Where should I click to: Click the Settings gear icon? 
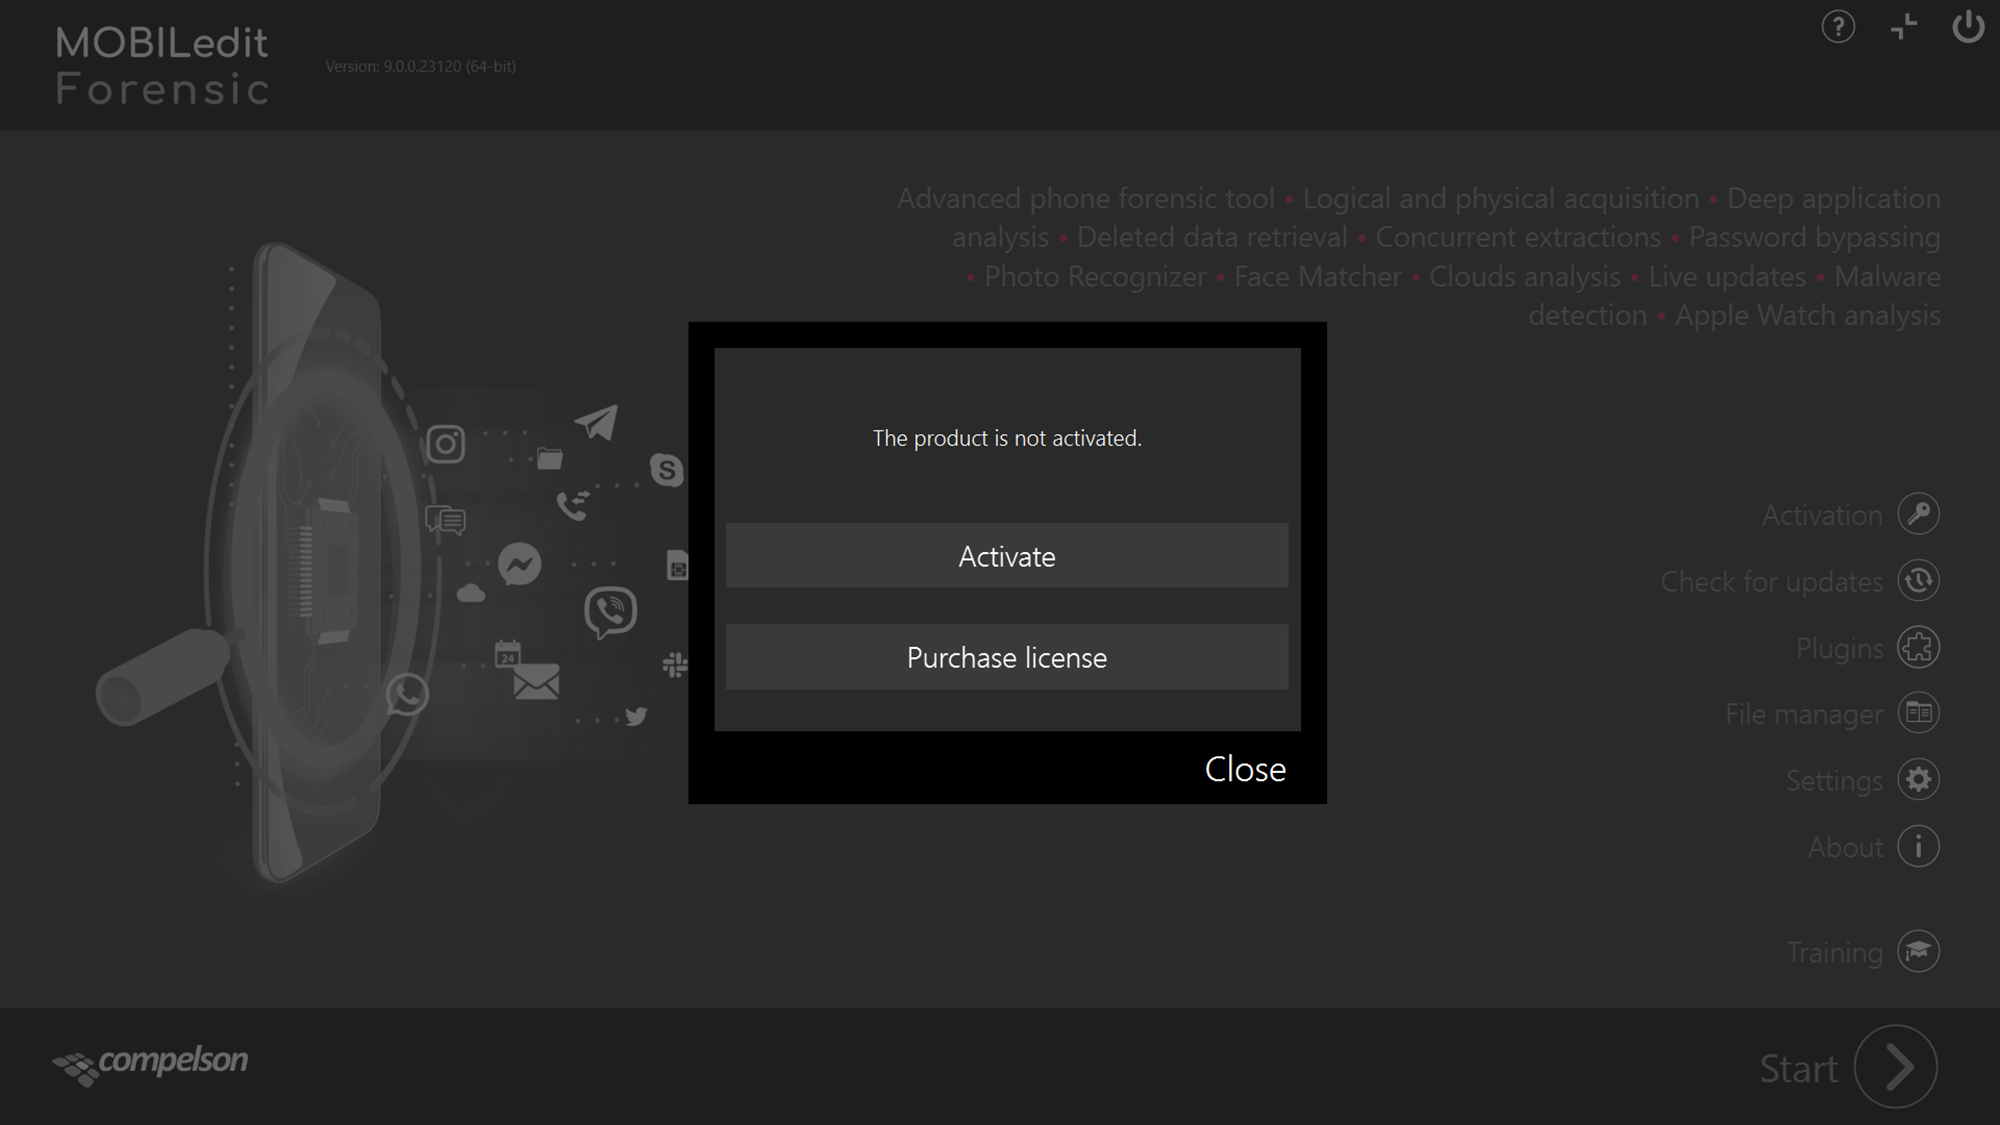[1918, 780]
